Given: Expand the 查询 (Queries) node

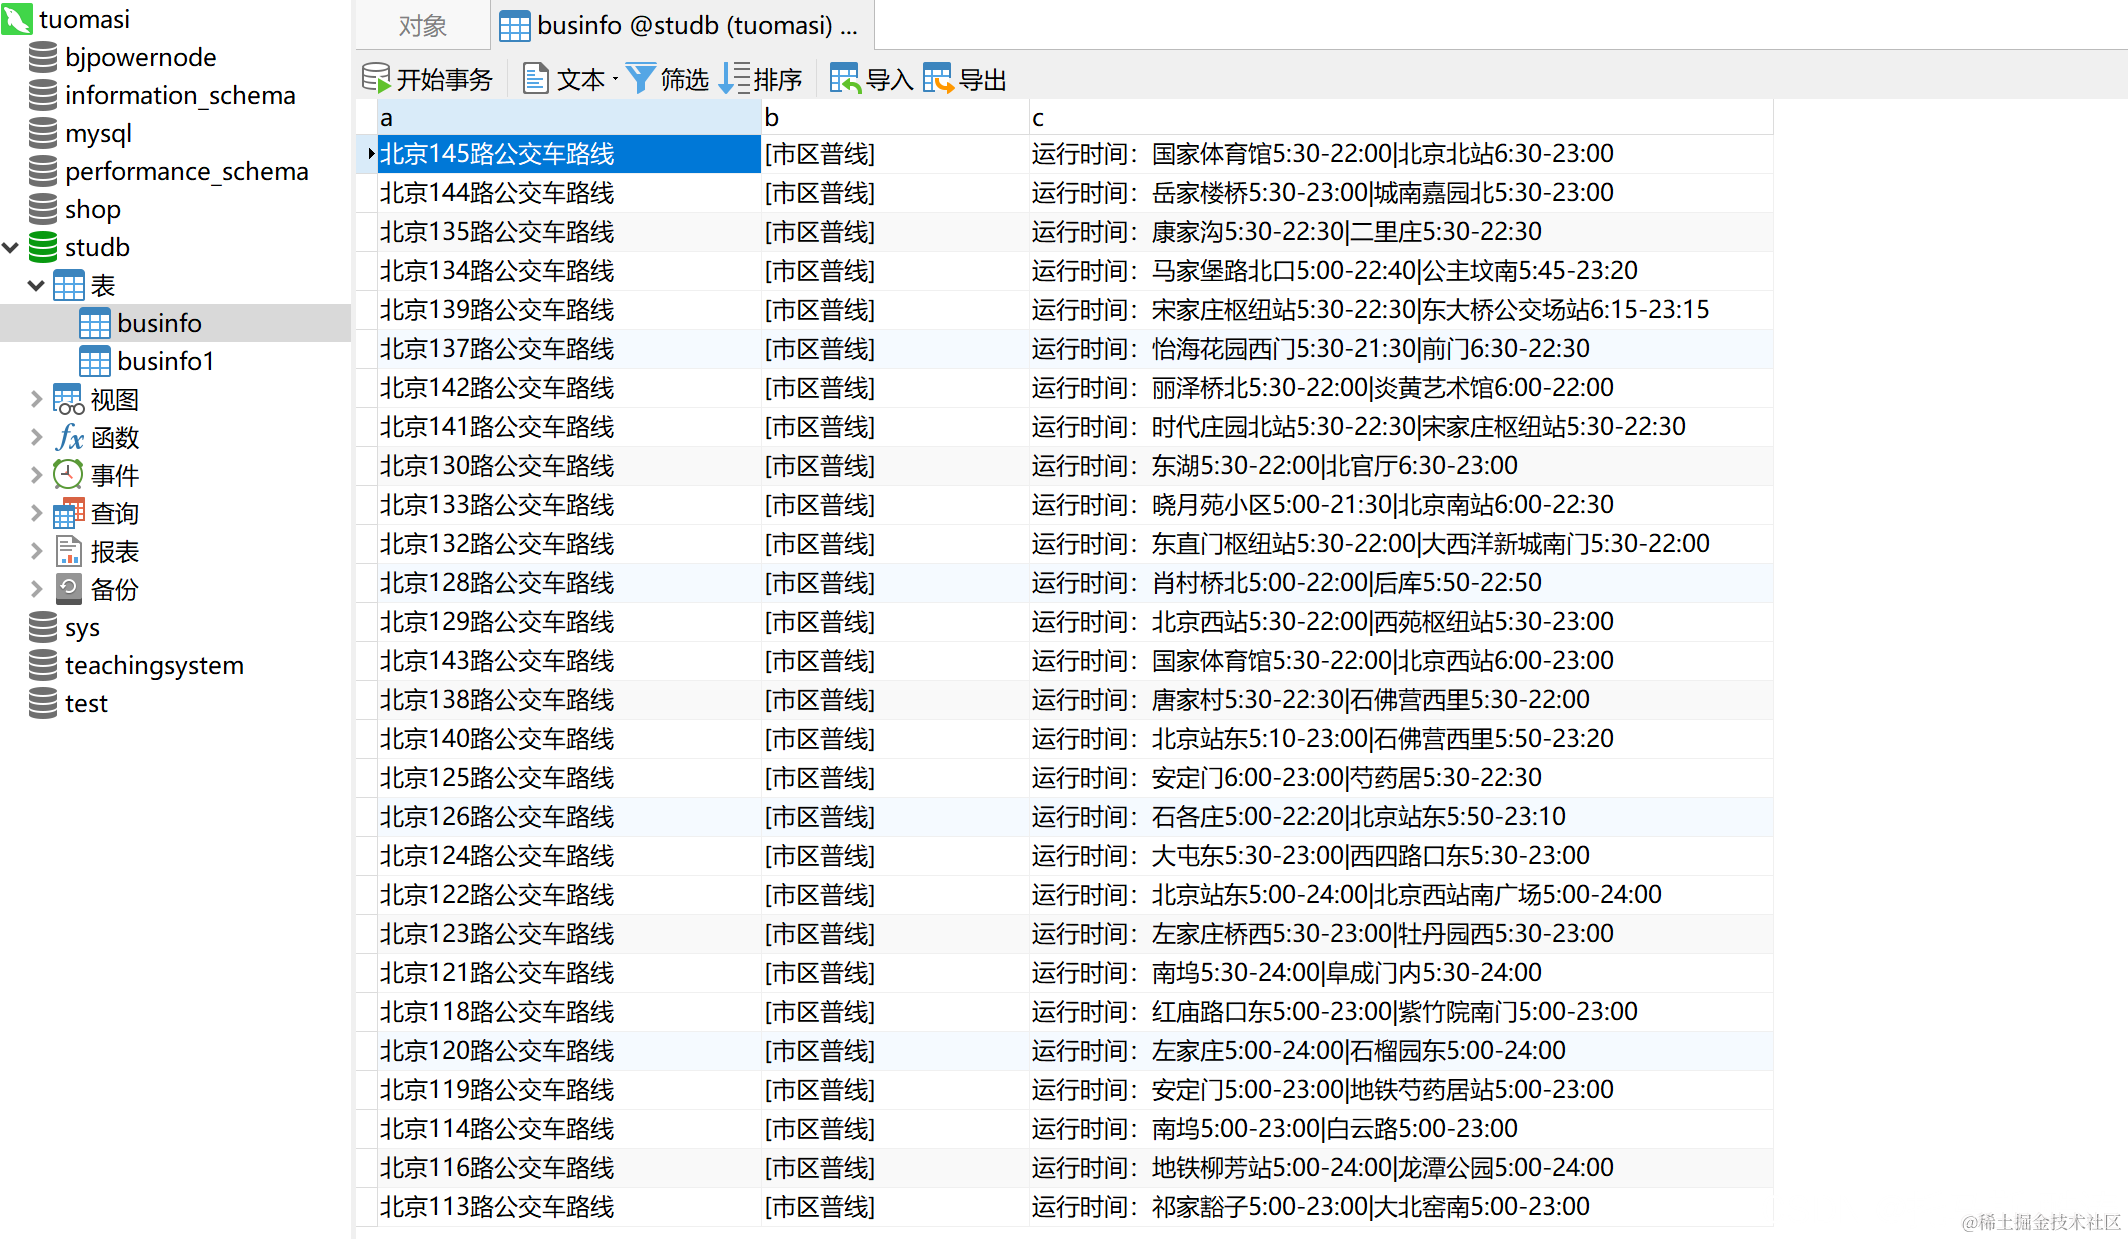Looking at the screenshot, I should coord(36,513).
